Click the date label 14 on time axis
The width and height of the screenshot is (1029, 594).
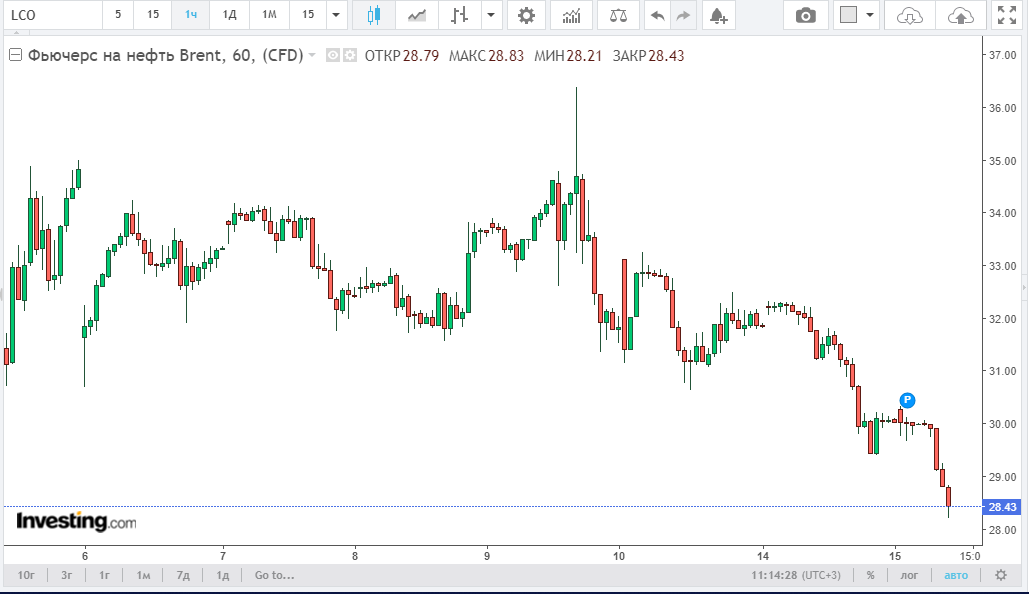point(764,556)
